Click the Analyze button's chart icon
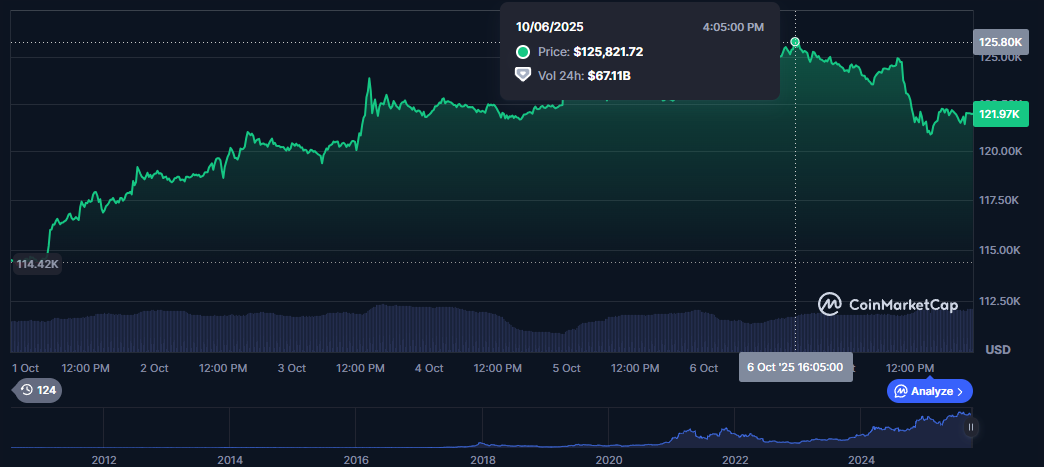This screenshot has height=467, width=1044. pyautogui.click(x=900, y=391)
